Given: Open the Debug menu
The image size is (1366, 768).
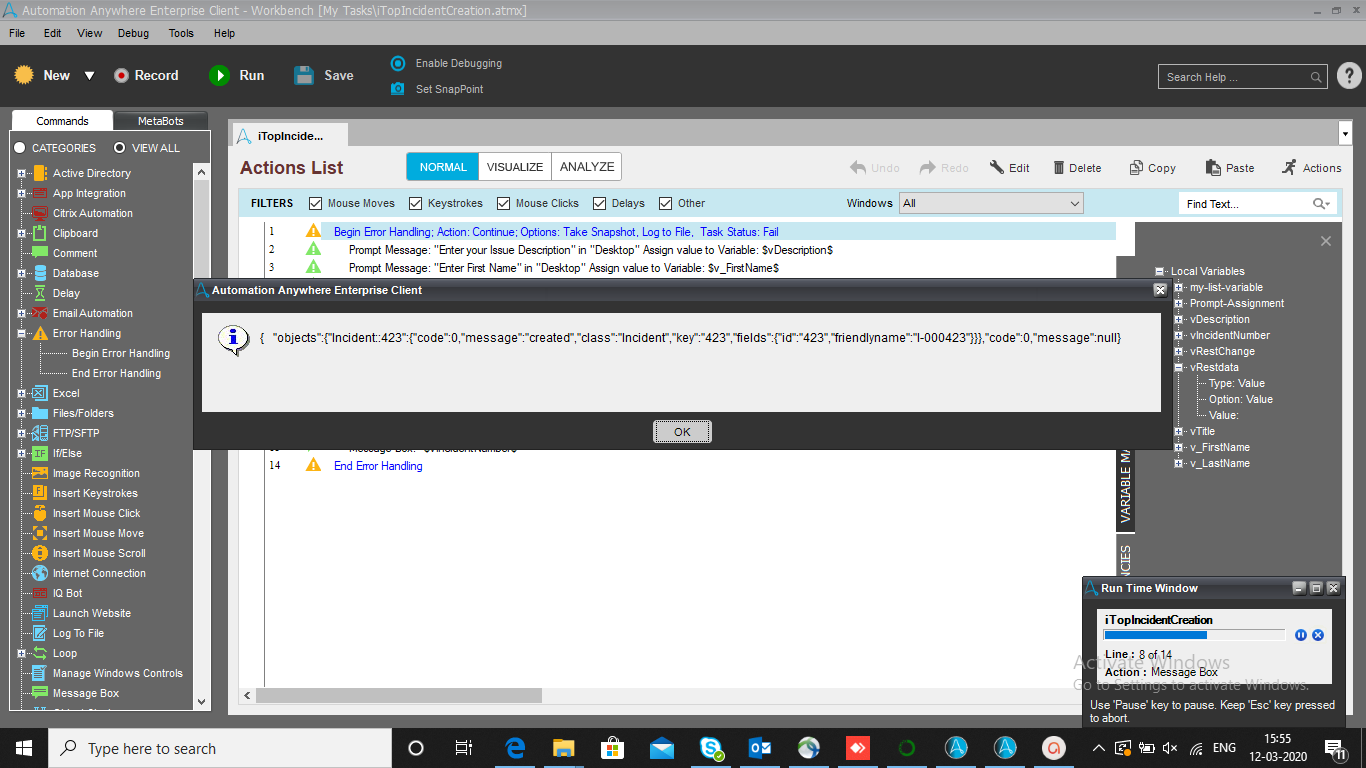Looking at the screenshot, I should [133, 33].
